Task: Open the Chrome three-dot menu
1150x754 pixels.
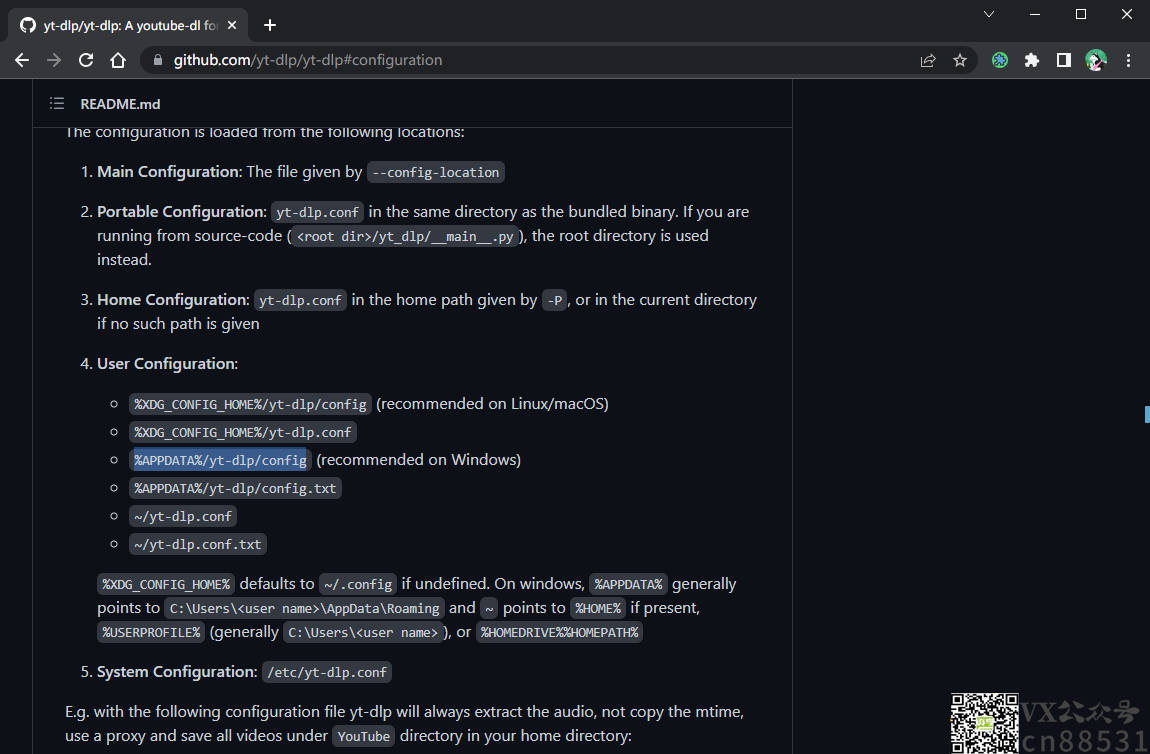Action: pyautogui.click(x=1128, y=60)
